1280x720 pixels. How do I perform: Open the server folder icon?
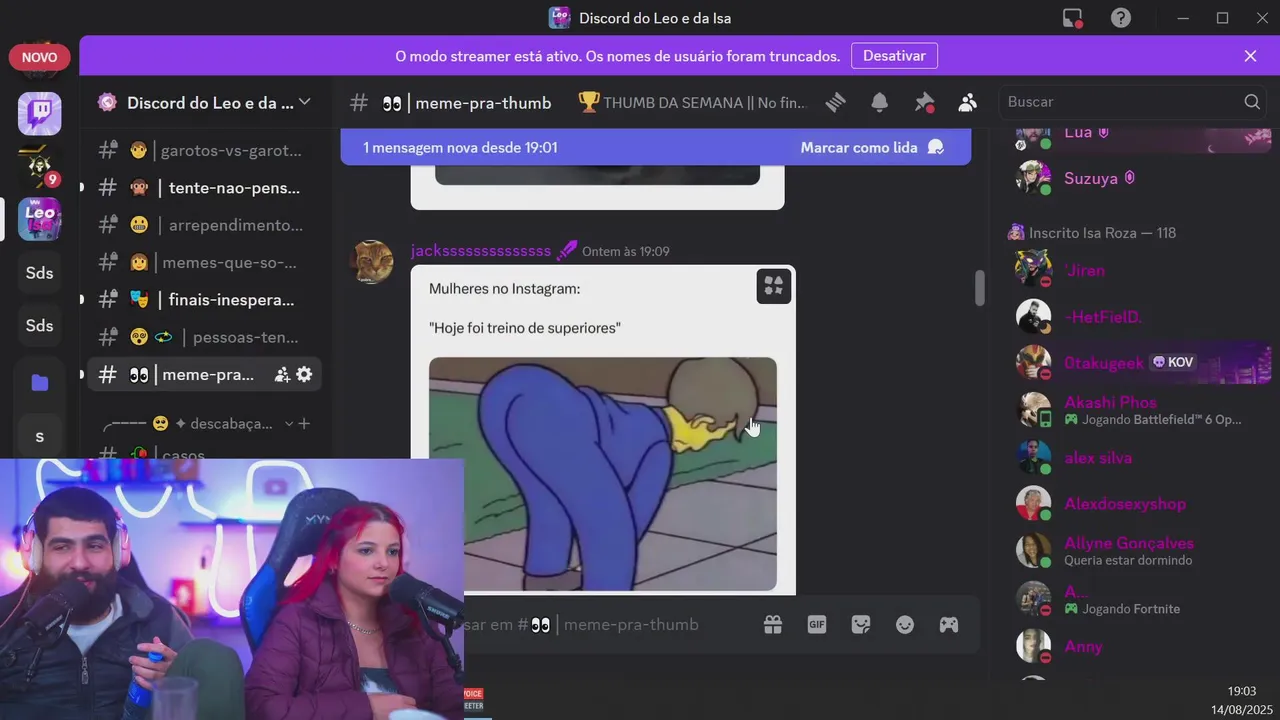[x=40, y=383]
